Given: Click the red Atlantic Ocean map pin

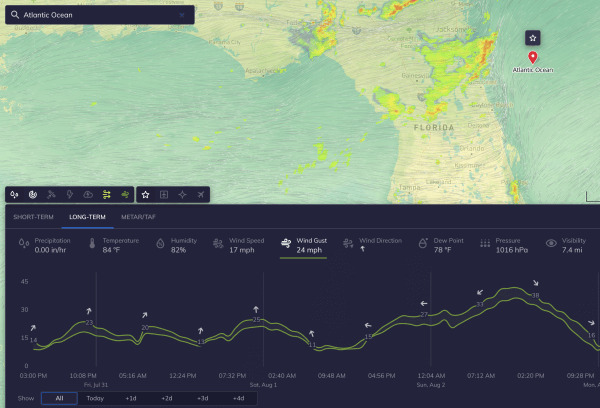Looking at the screenshot, I should tap(533, 57).
